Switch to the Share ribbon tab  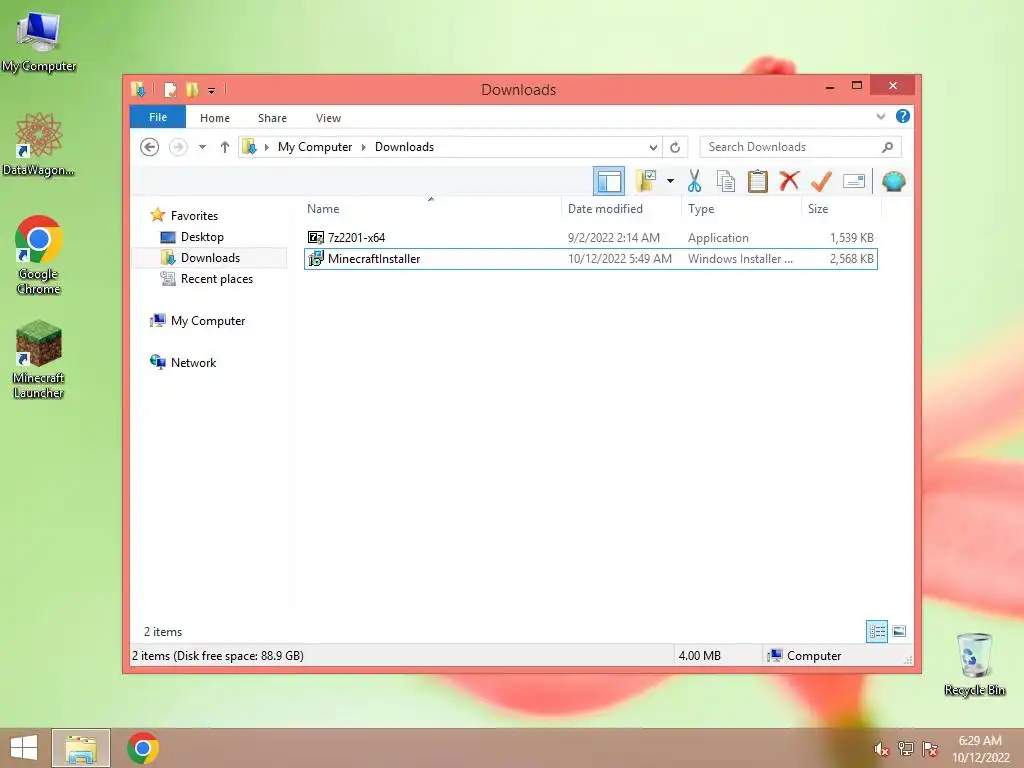pyautogui.click(x=272, y=118)
